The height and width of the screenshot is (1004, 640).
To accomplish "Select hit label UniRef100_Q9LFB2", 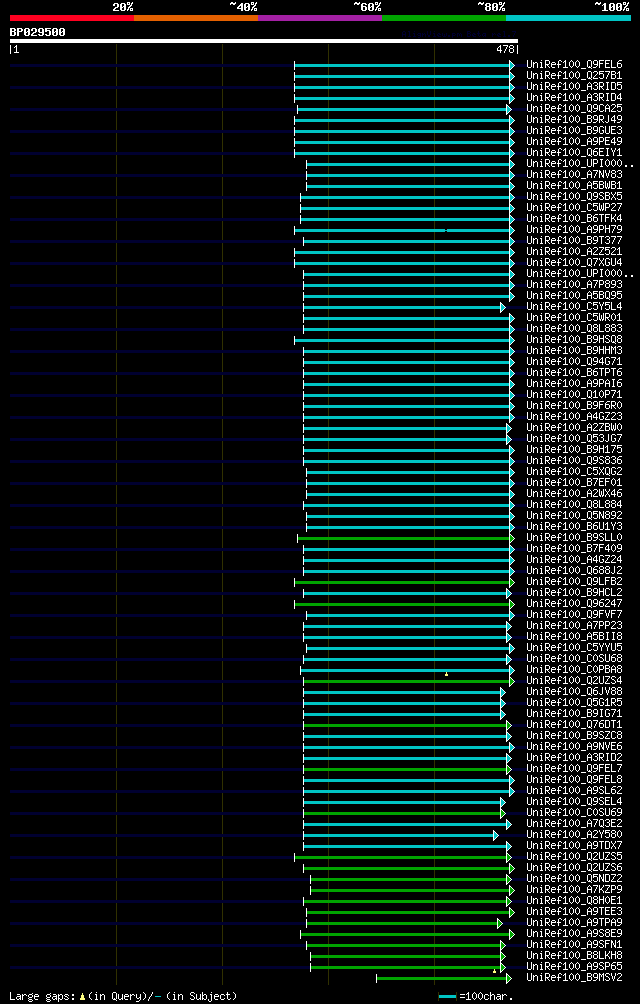I will 574,581.
